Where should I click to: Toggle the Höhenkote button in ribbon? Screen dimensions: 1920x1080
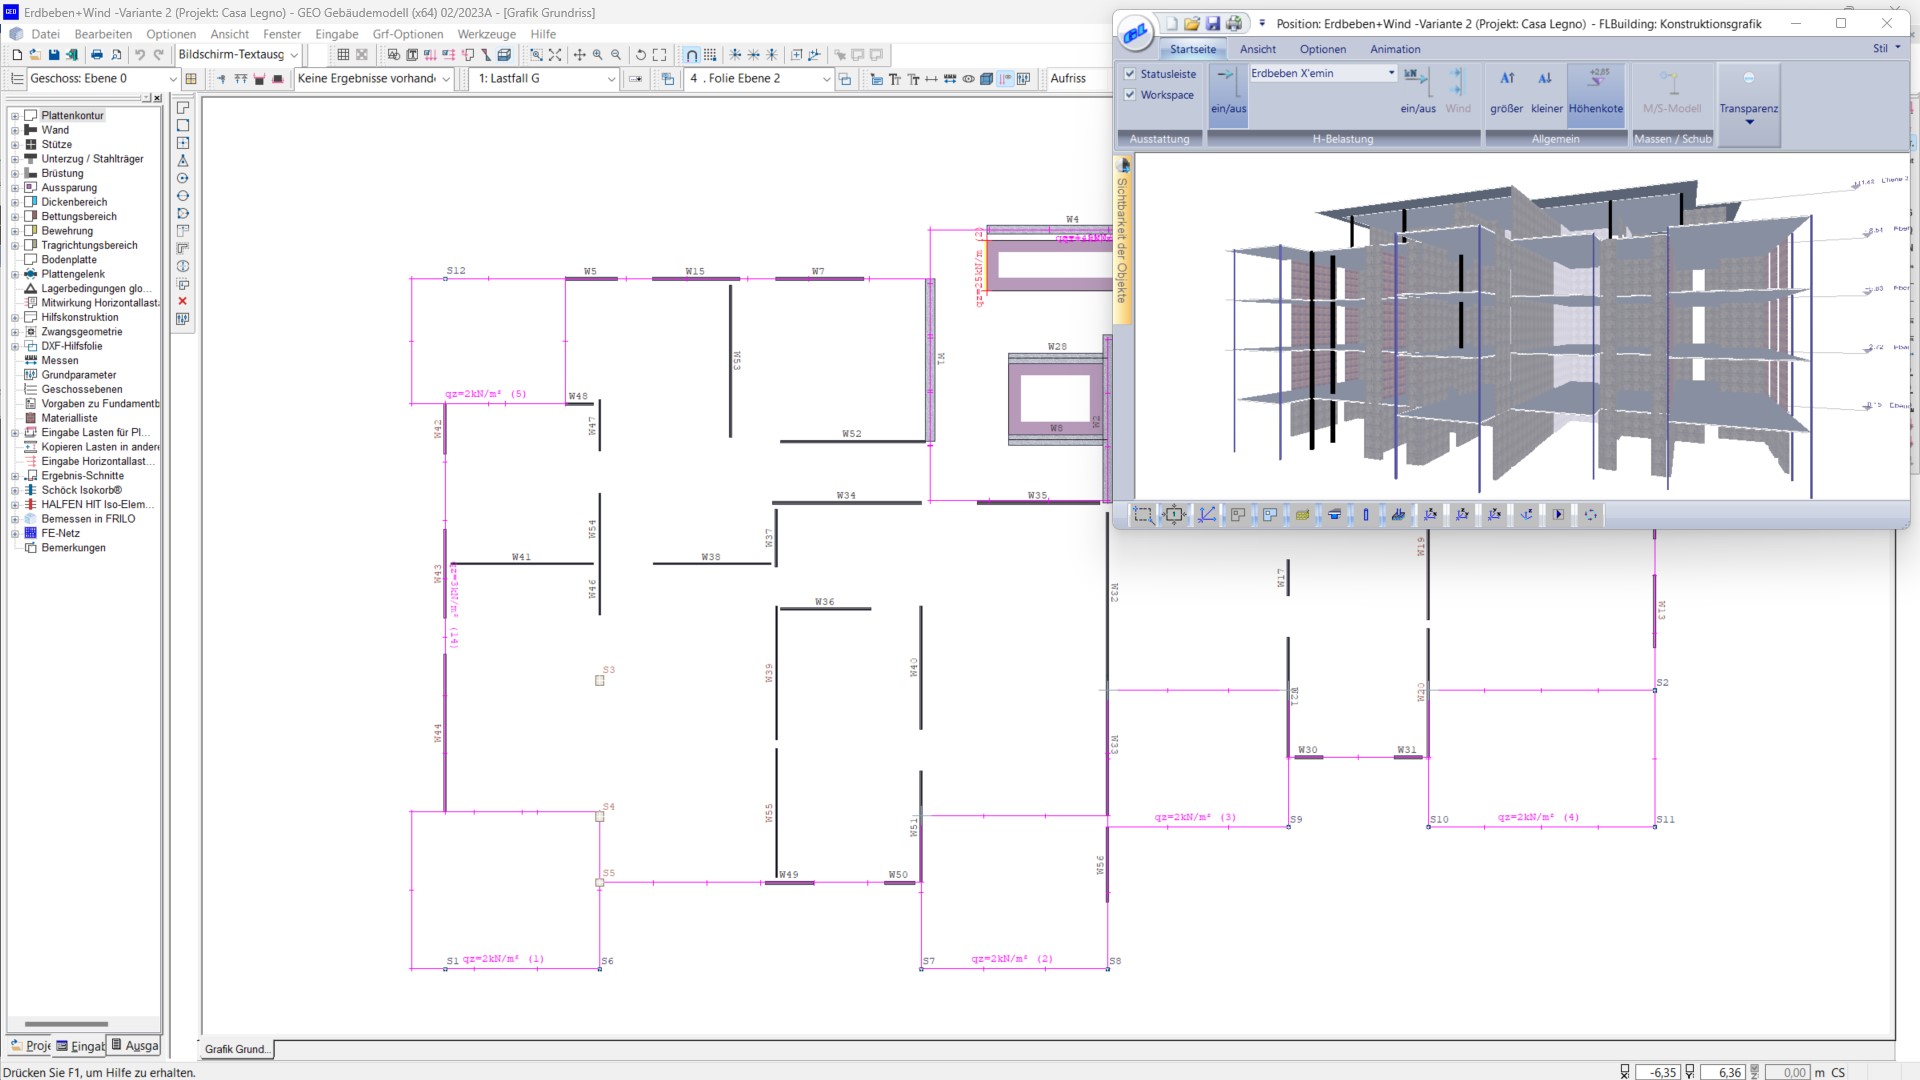point(1596,90)
